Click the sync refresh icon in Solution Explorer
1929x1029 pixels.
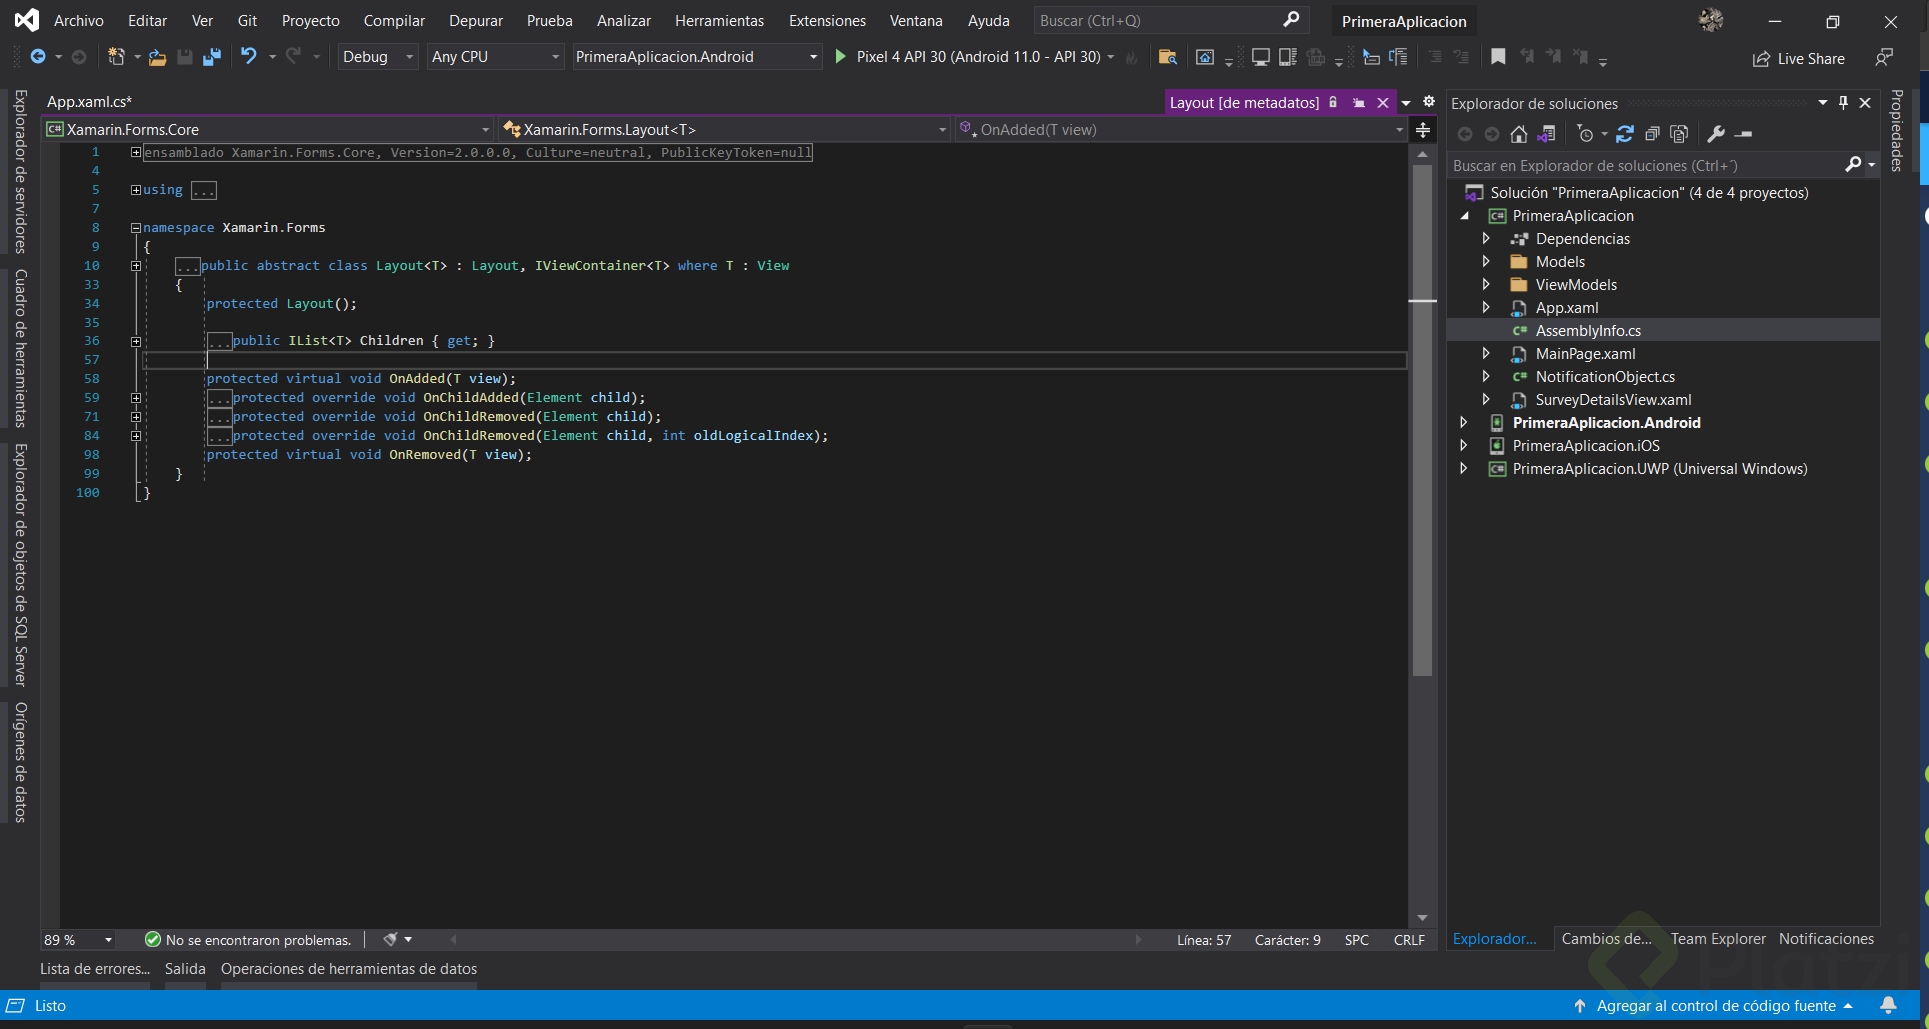coord(1624,134)
